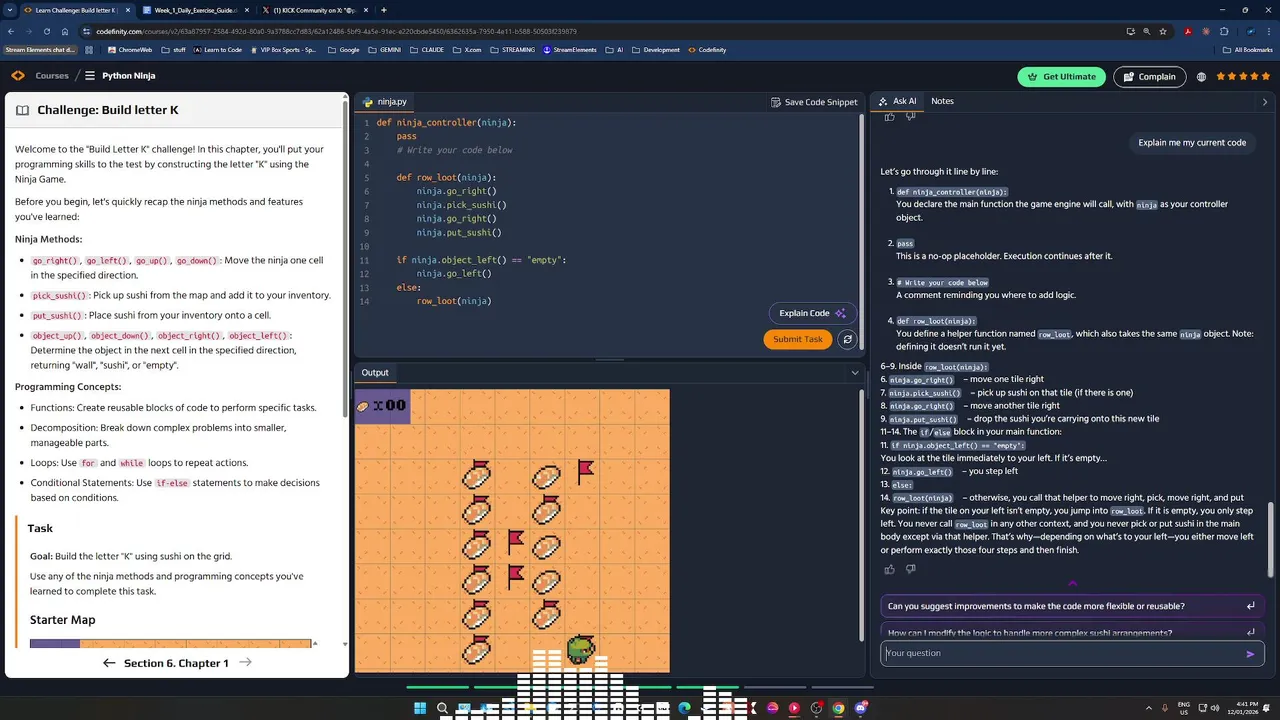Screen dimensions: 1280x720
Task: Collapse the Output panel with chevron
Action: (x=854, y=373)
